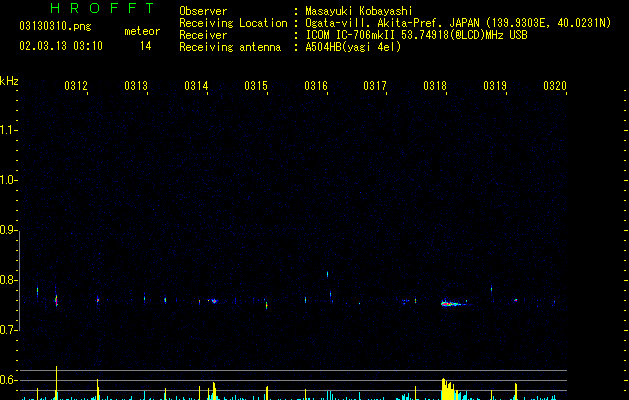The height and width of the screenshot is (400, 629).
Task: Click the 0.6 frequency axis label
Action: tap(8, 380)
